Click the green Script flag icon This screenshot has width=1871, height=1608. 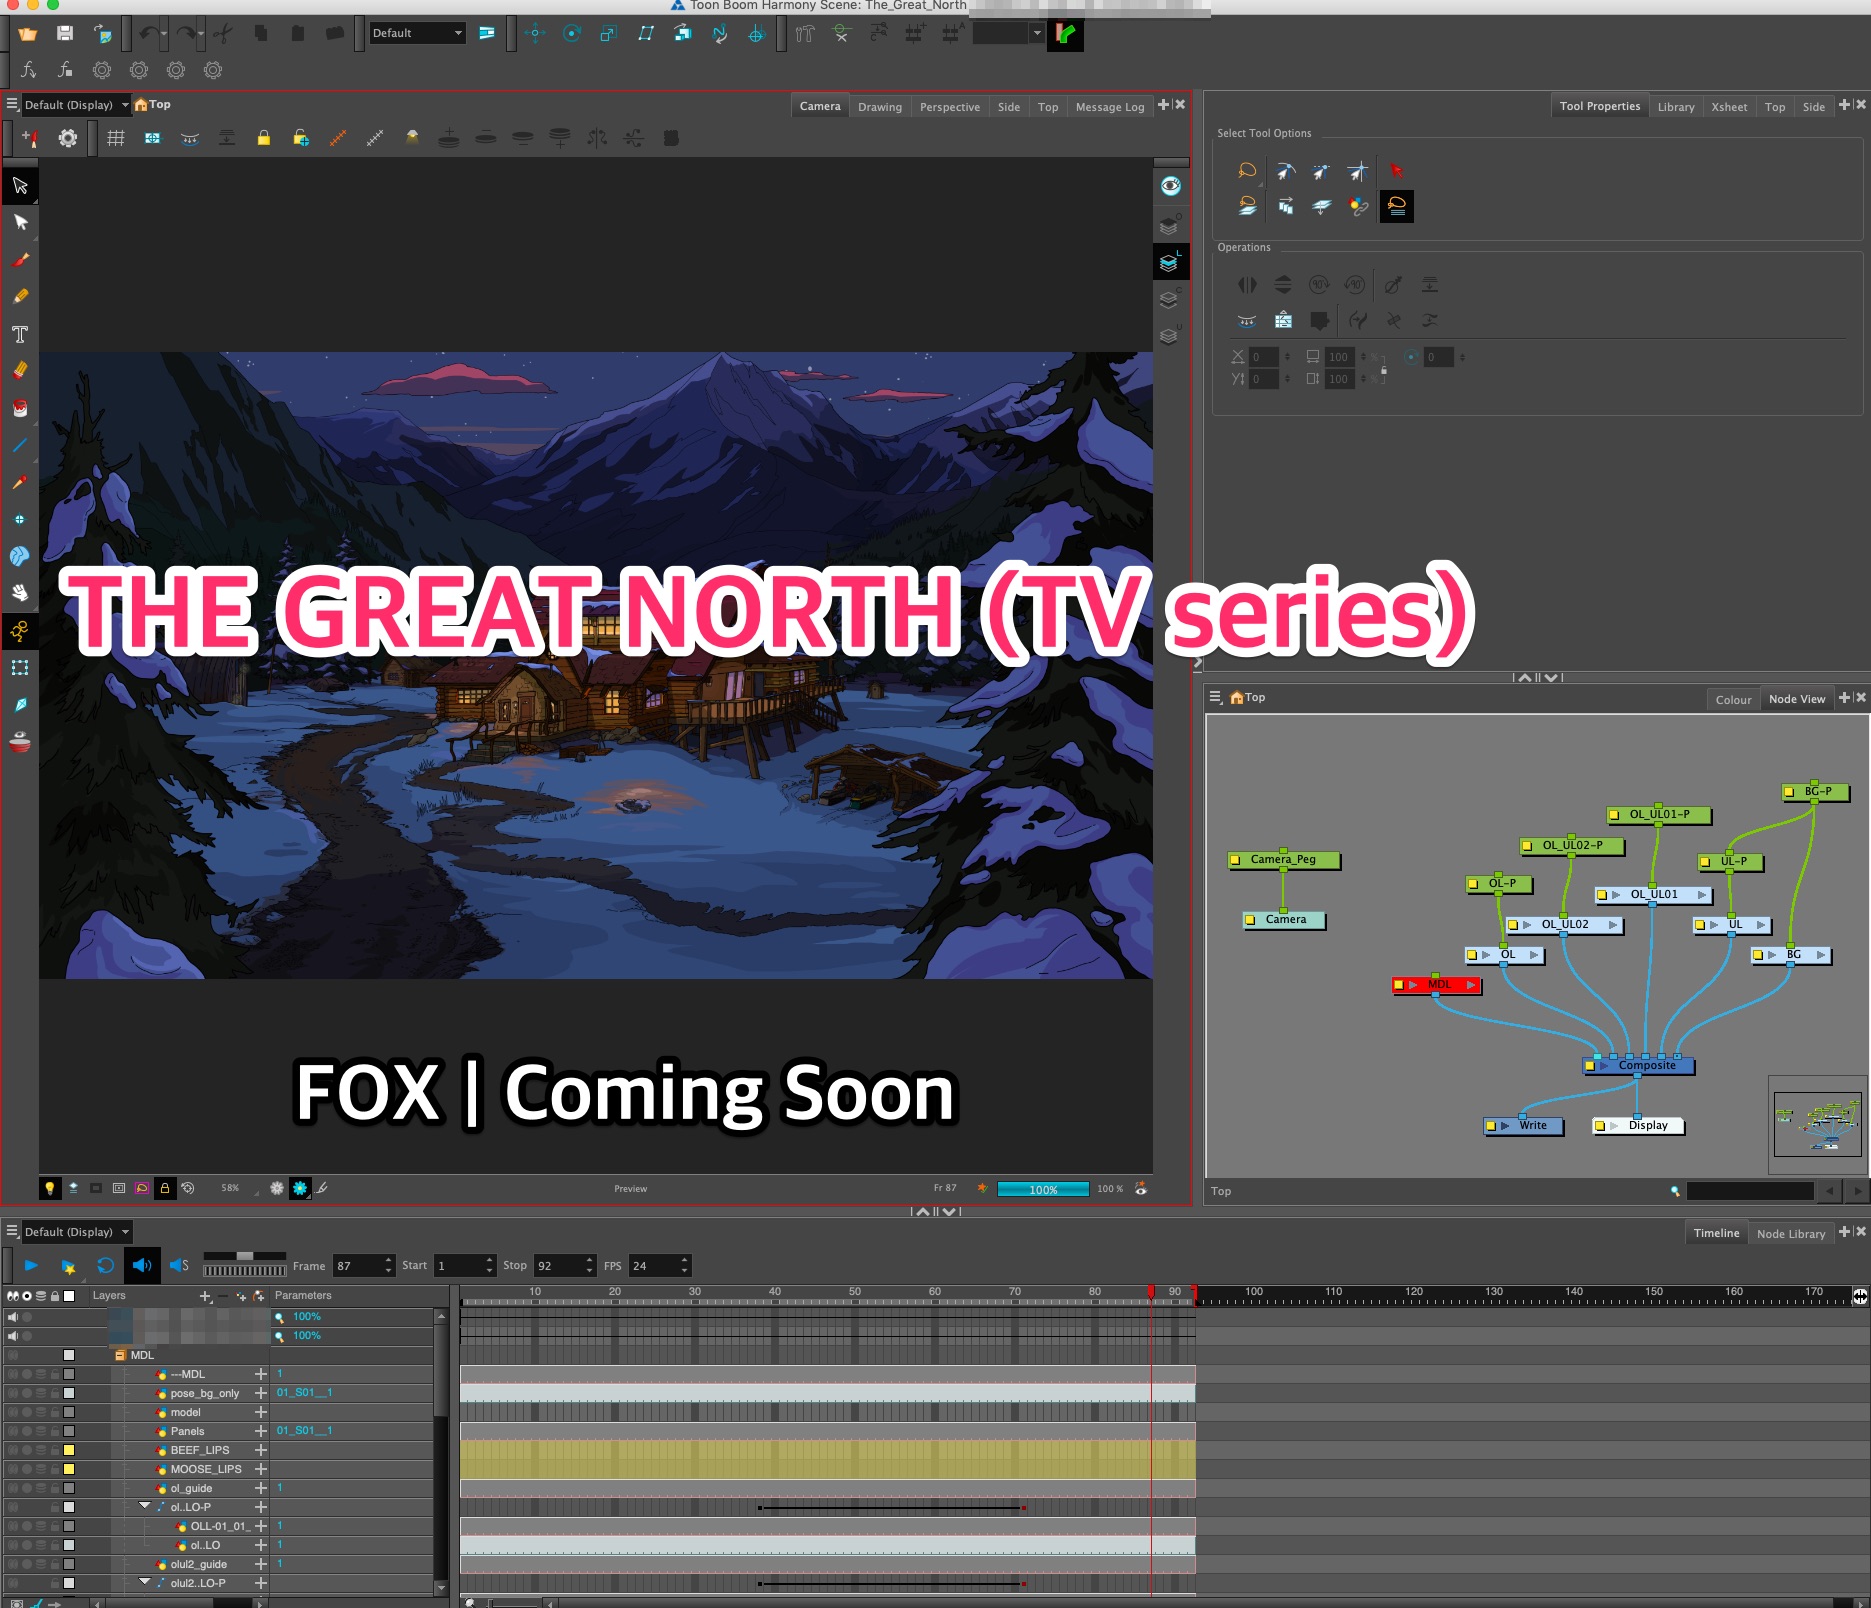tap(1066, 33)
